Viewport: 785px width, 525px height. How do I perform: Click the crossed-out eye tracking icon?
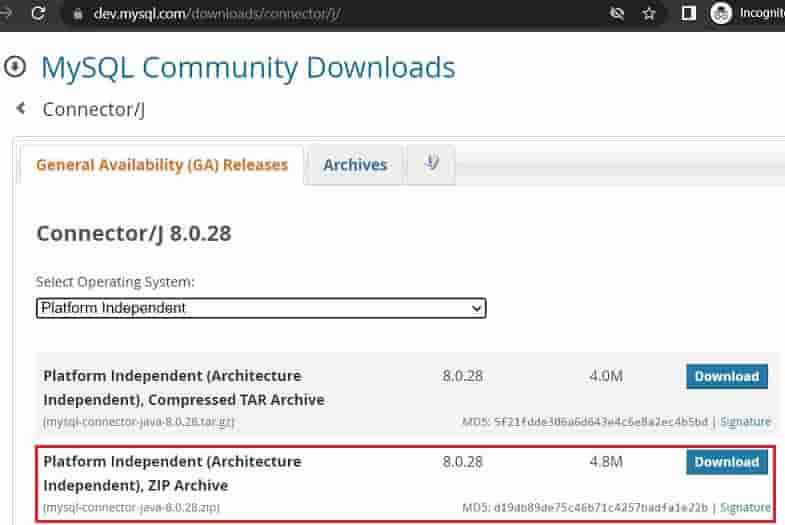click(617, 14)
